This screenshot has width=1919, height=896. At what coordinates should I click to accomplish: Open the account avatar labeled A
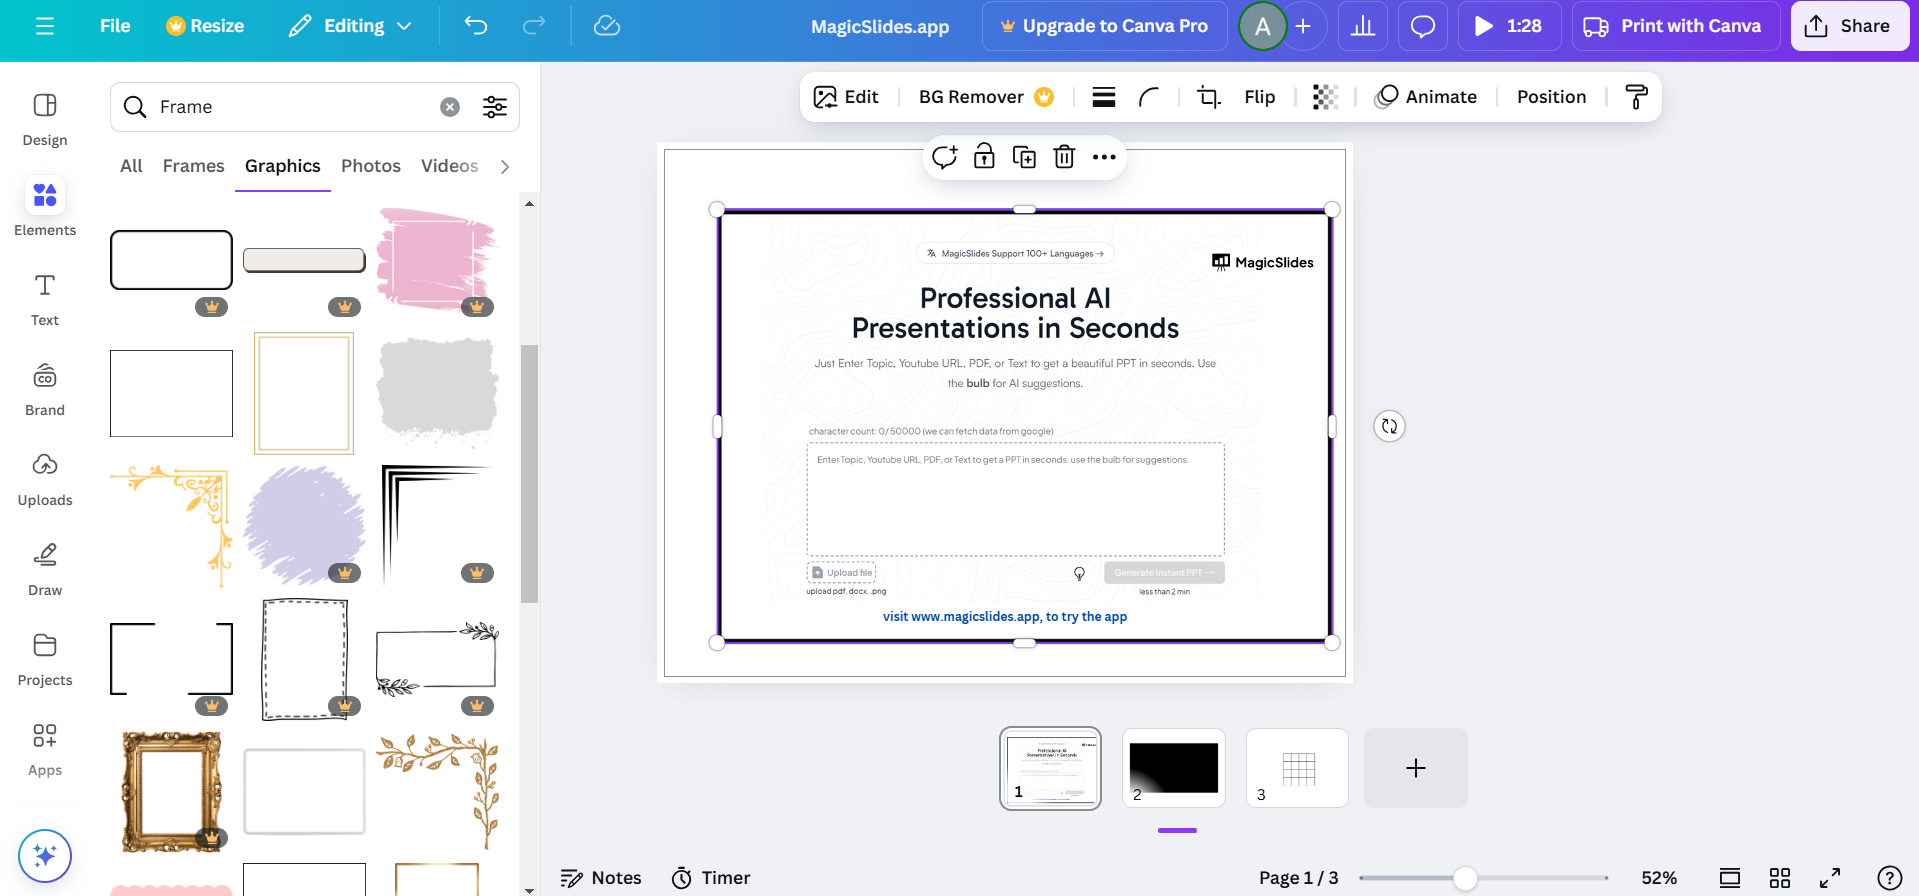(1263, 26)
